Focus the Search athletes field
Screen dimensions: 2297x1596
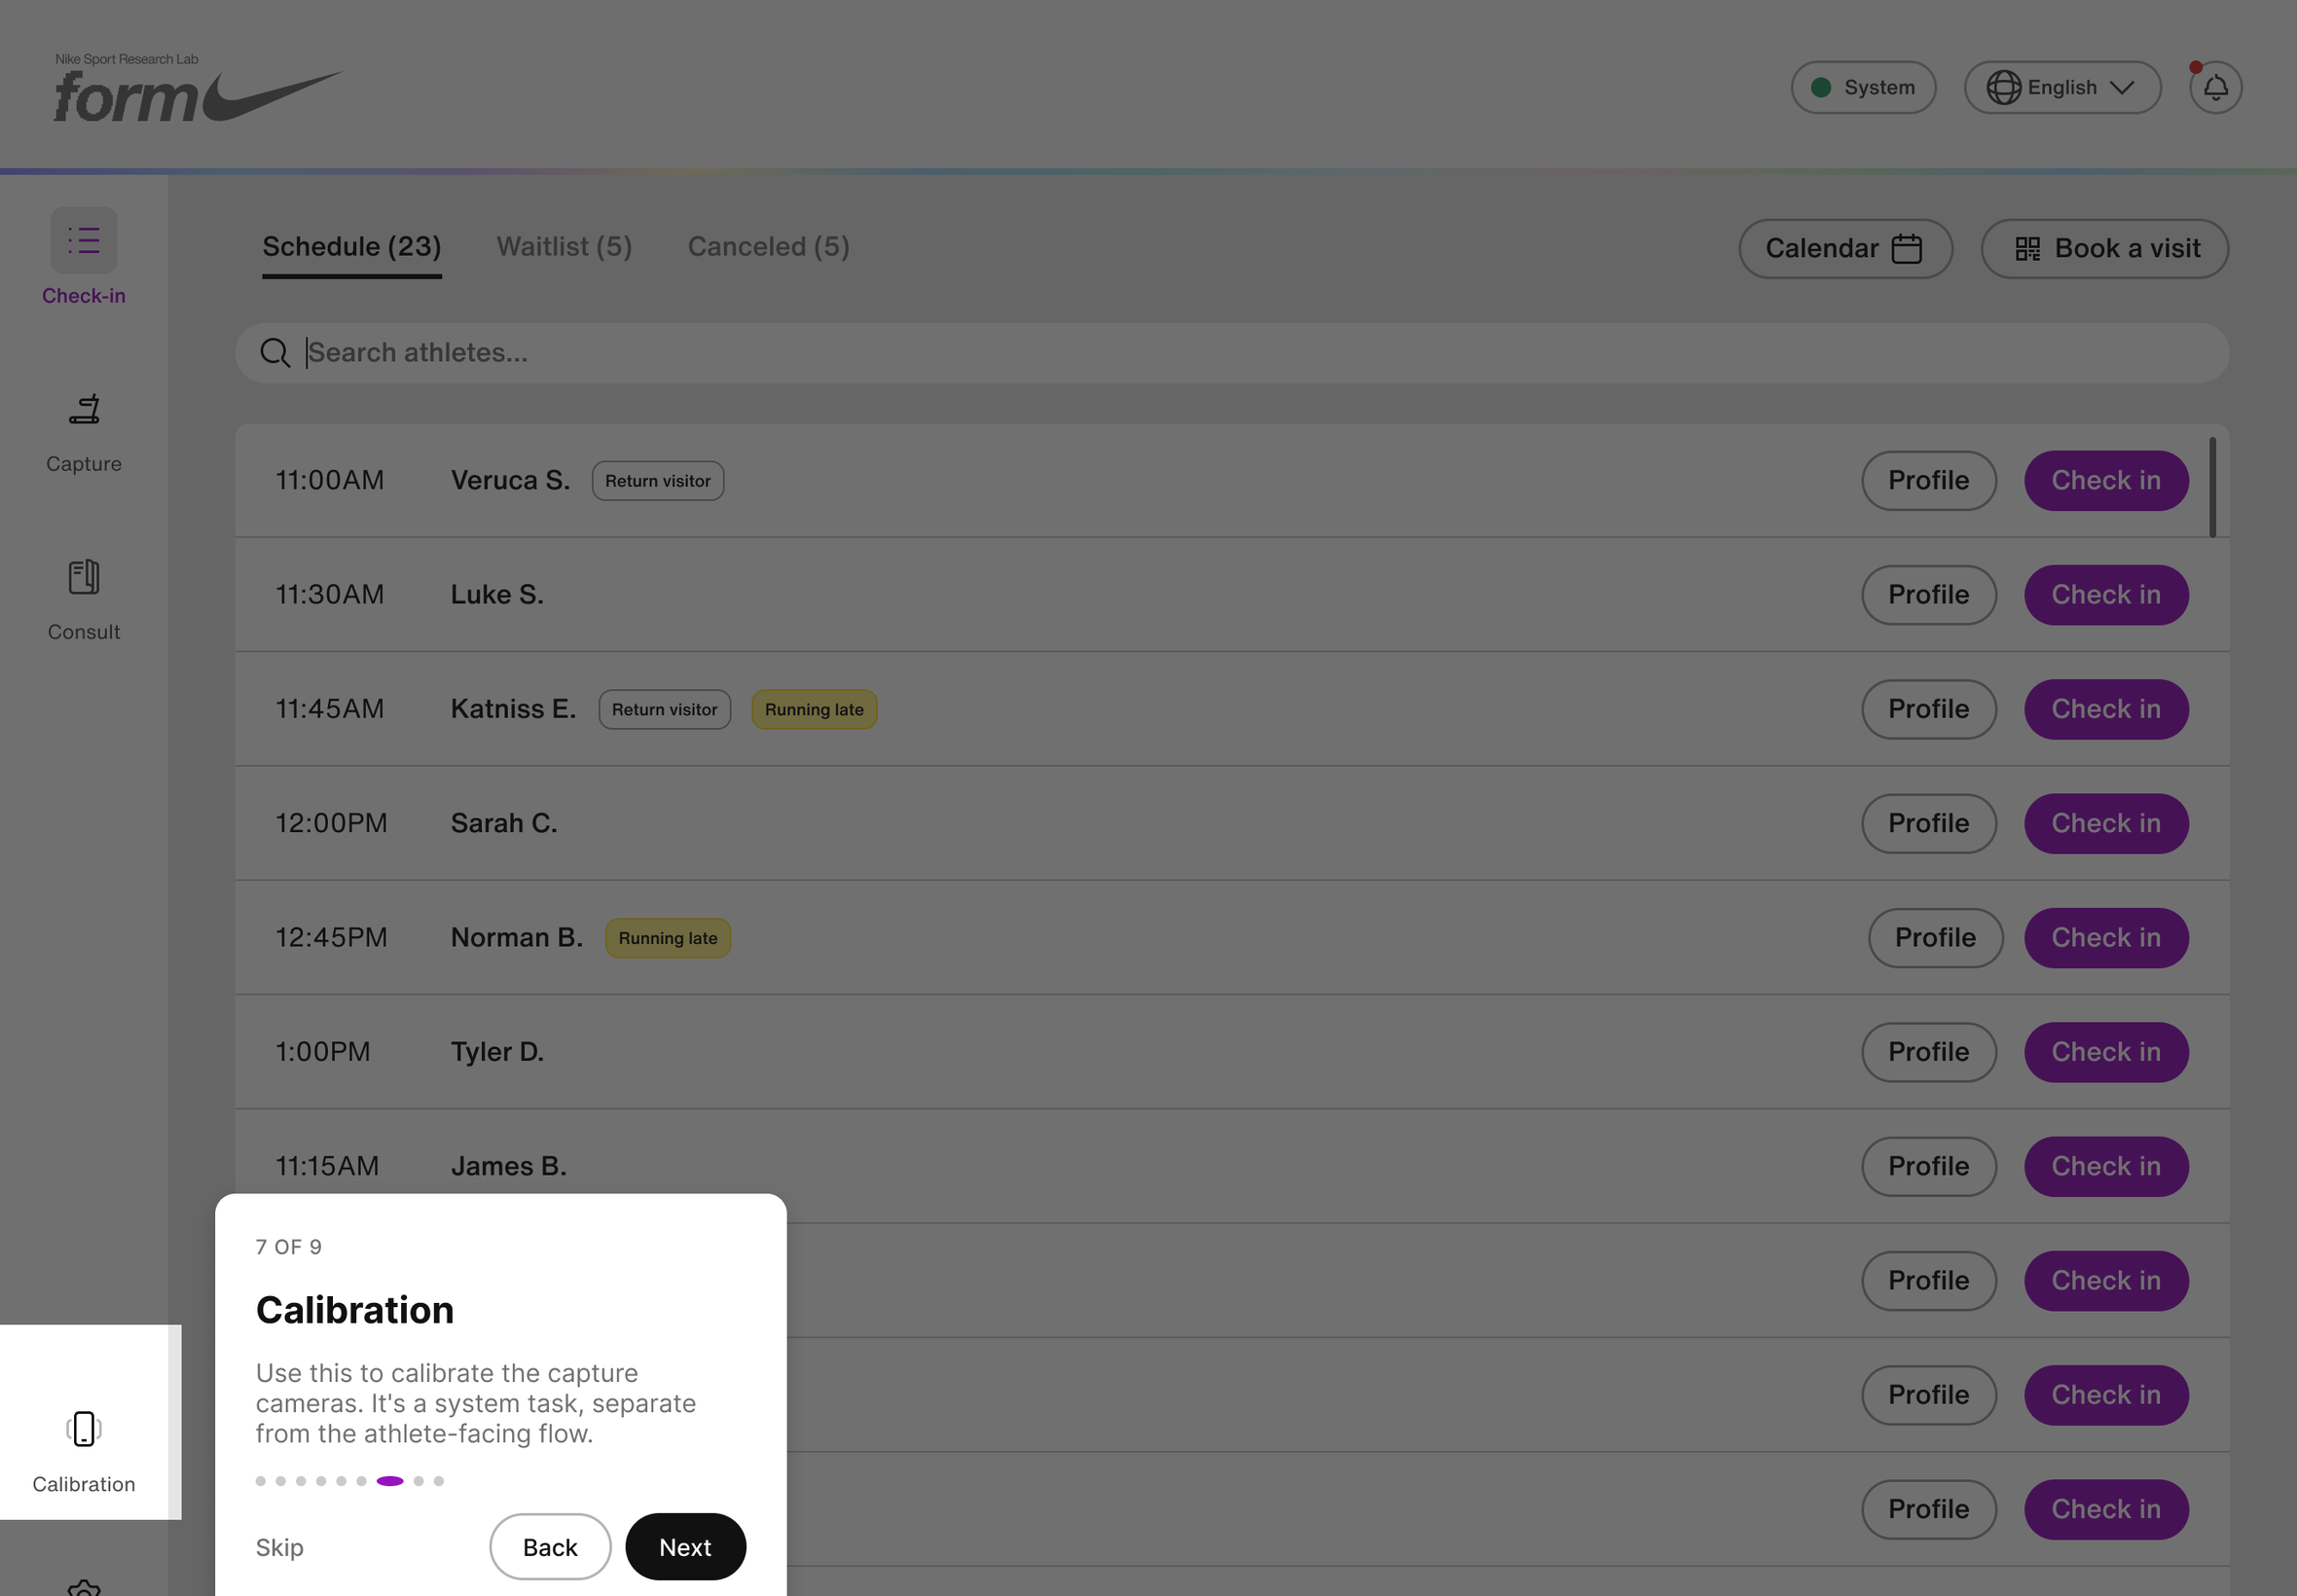(1231, 353)
